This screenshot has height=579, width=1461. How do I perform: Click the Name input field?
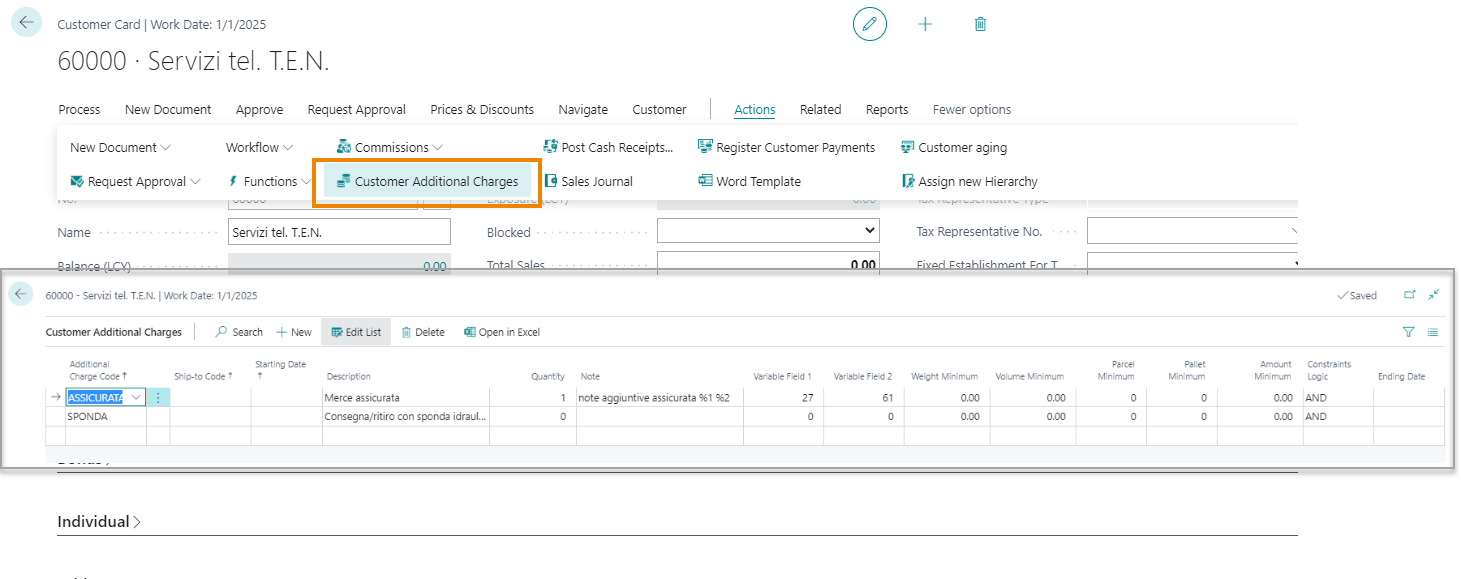tap(339, 232)
